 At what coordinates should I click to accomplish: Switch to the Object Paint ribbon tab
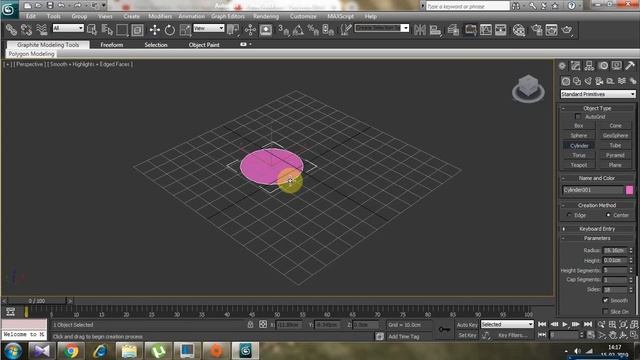204,45
